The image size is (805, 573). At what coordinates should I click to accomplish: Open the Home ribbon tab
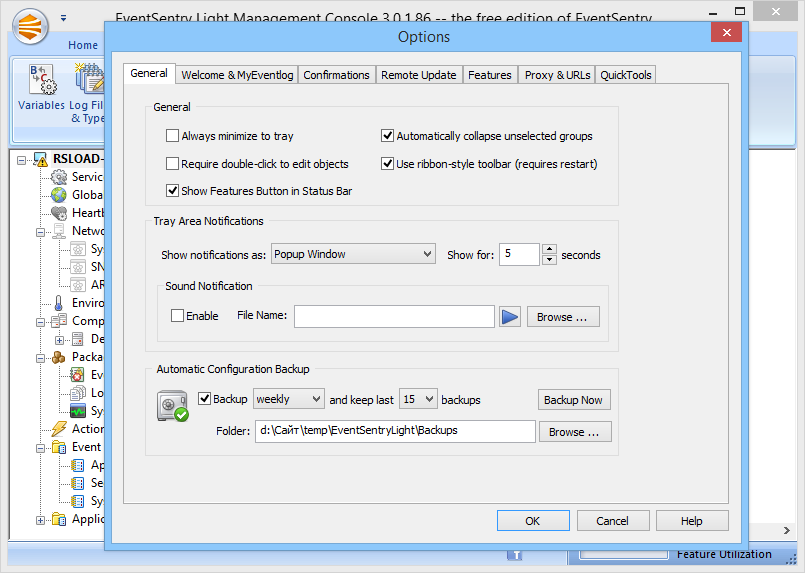pyautogui.click(x=83, y=45)
